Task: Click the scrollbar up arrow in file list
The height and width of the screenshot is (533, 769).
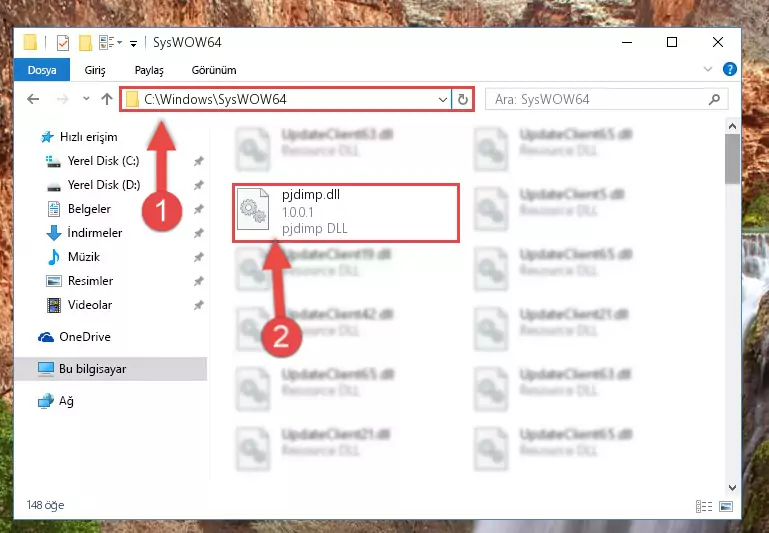Action: pos(732,127)
